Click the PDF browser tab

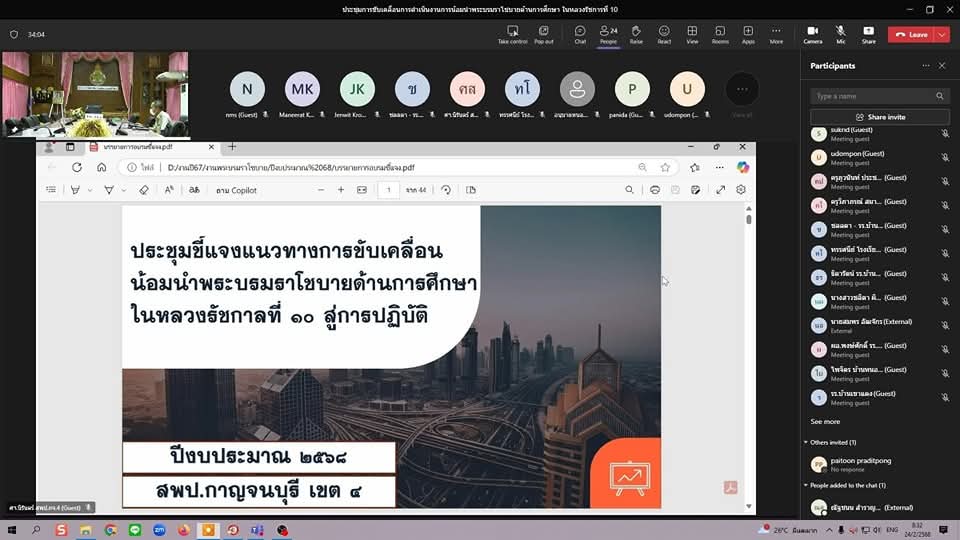pos(151,147)
